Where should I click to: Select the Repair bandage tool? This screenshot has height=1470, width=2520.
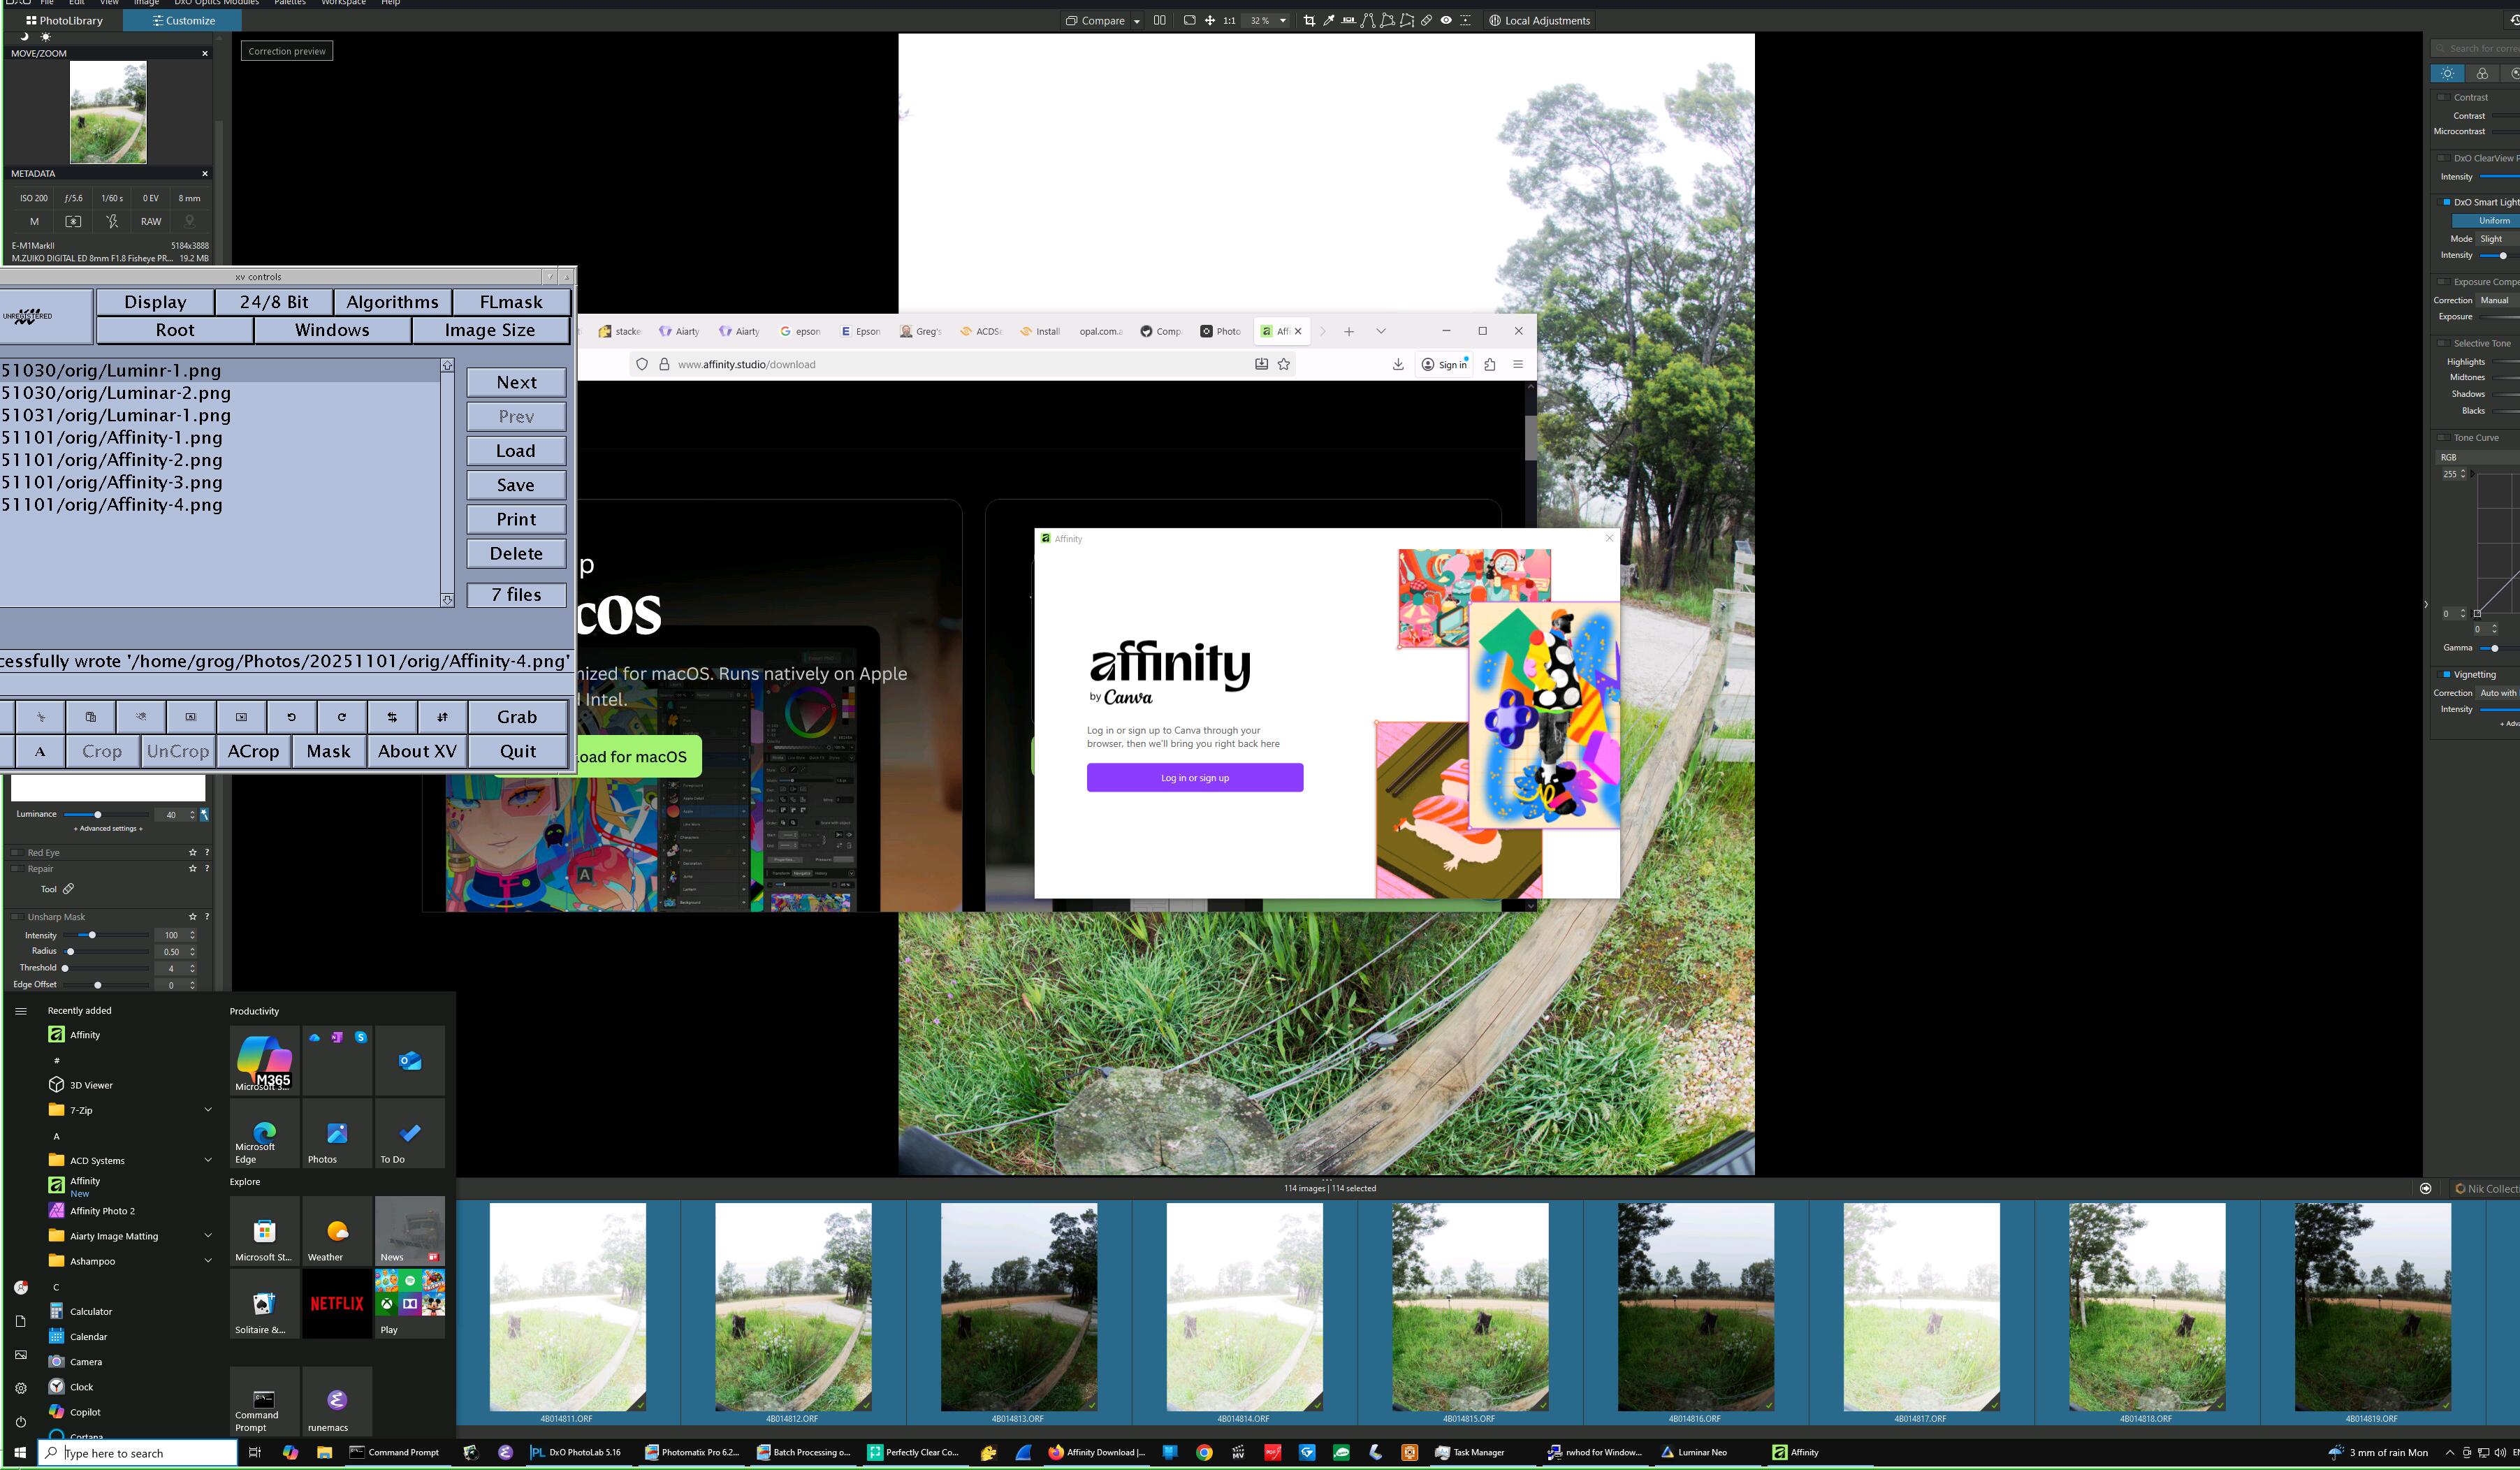1427,20
